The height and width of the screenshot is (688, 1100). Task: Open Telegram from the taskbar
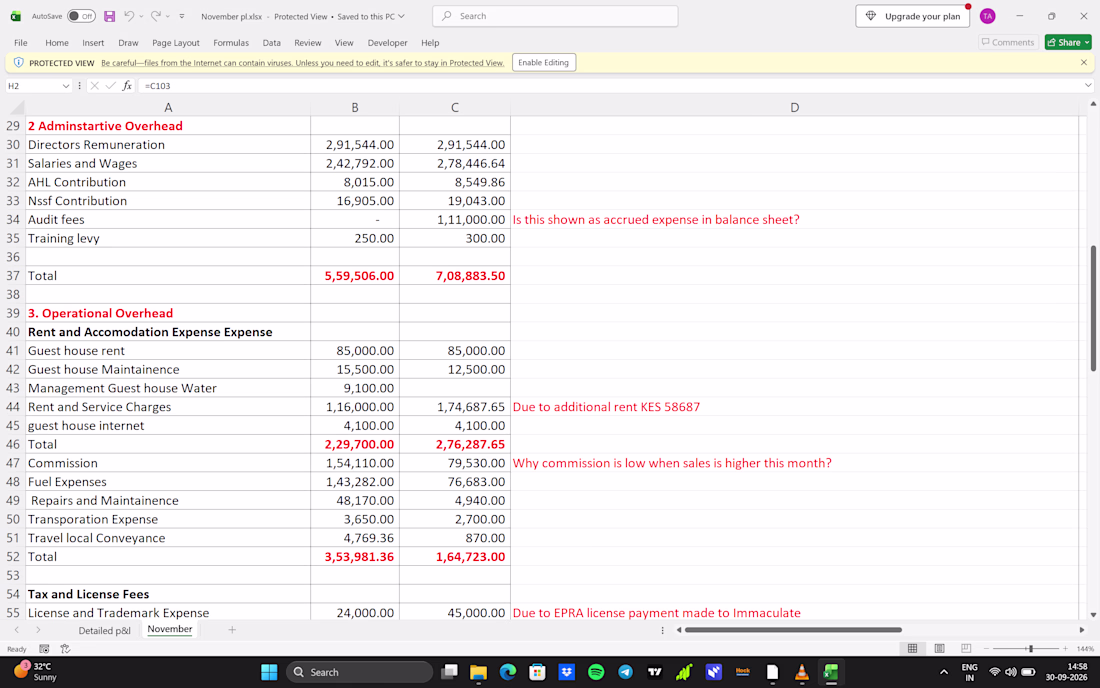[626, 673]
